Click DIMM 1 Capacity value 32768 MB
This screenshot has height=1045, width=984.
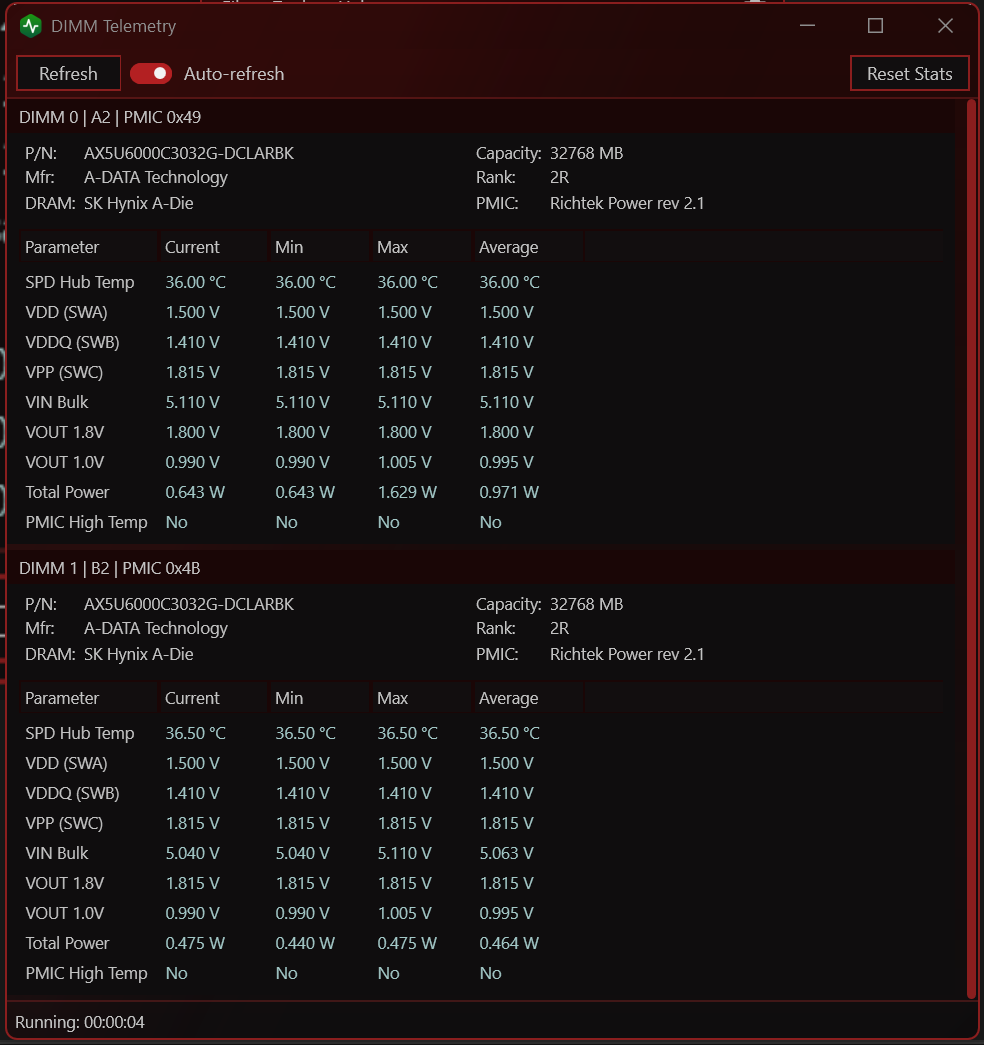pyautogui.click(x=587, y=604)
